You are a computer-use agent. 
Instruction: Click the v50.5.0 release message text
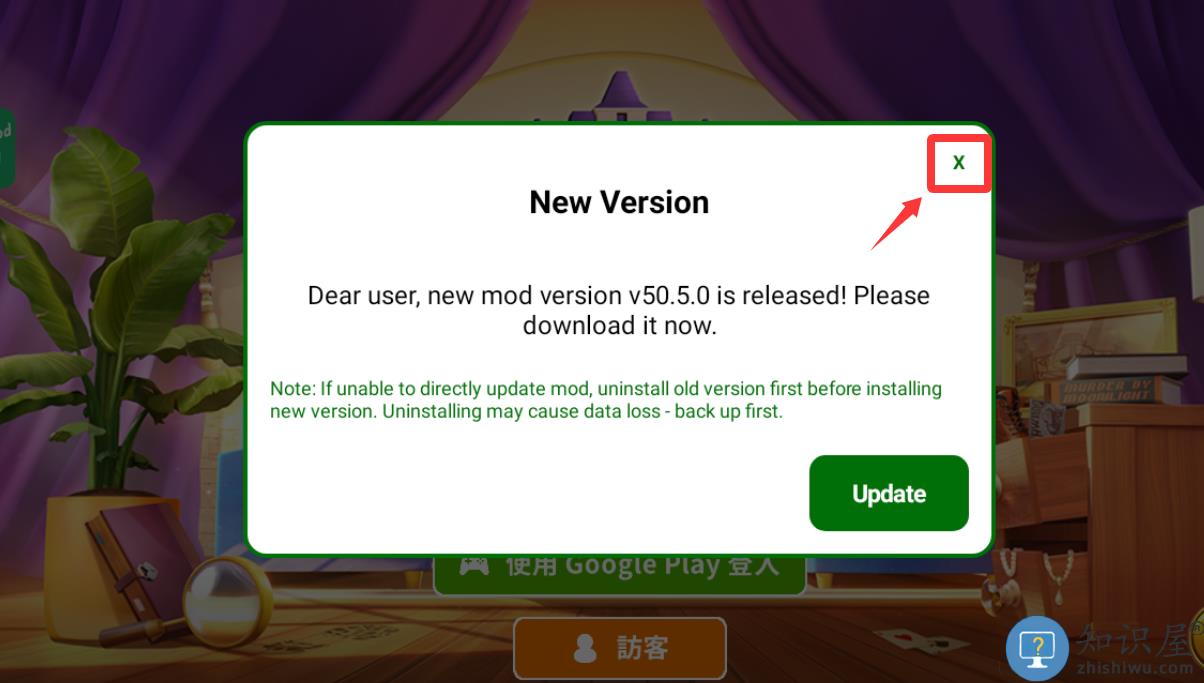click(619, 310)
